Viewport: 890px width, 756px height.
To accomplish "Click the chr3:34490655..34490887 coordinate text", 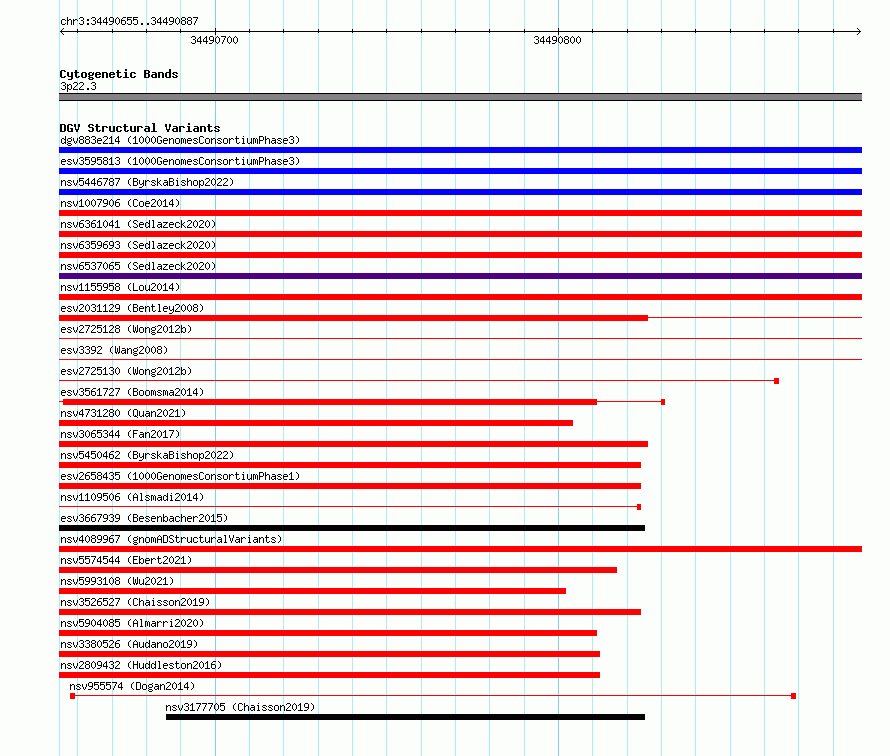I will (129, 21).
